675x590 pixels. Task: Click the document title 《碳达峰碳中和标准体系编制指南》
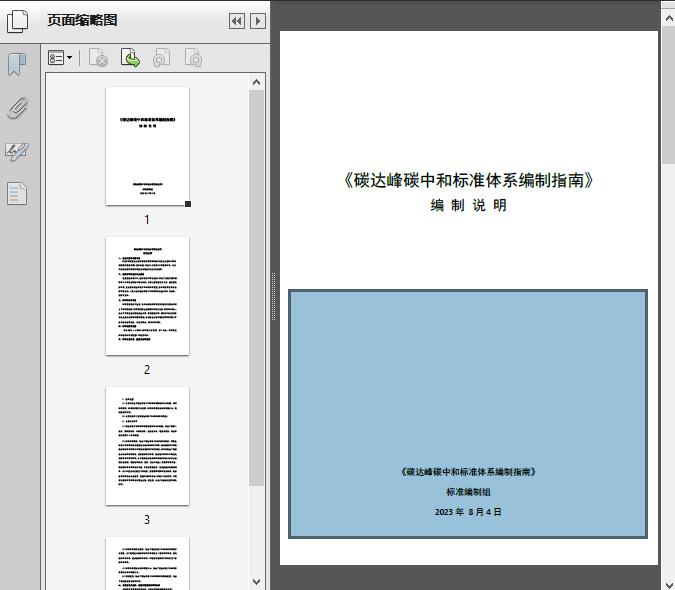click(468, 180)
